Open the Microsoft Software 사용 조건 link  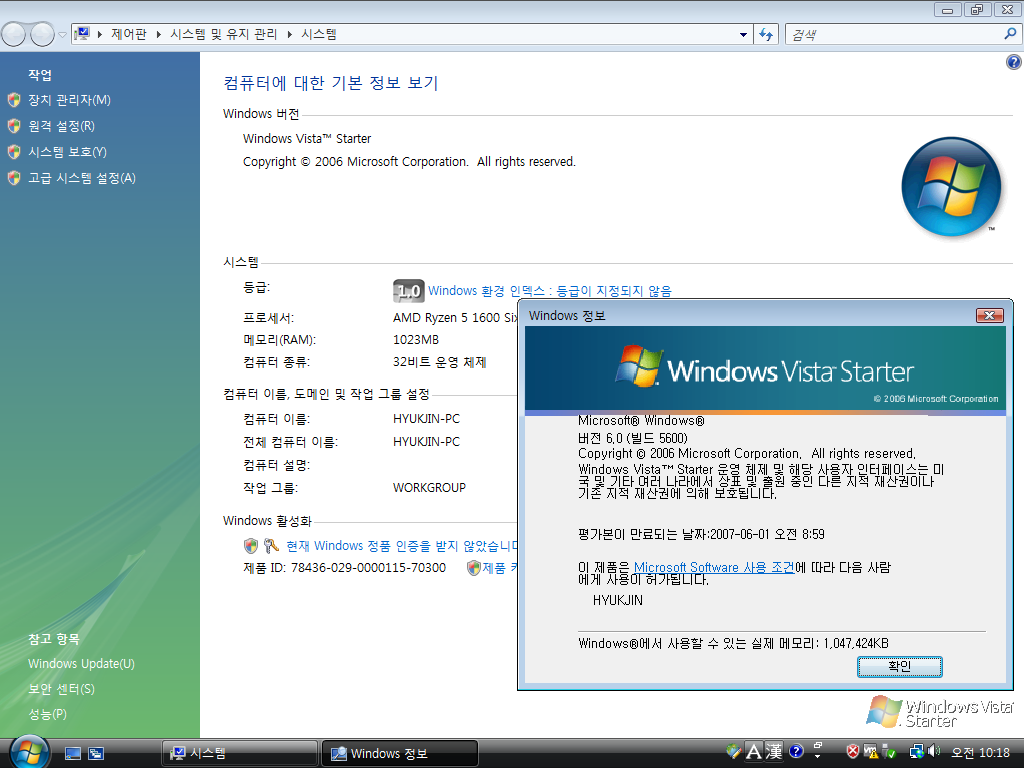click(714, 568)
